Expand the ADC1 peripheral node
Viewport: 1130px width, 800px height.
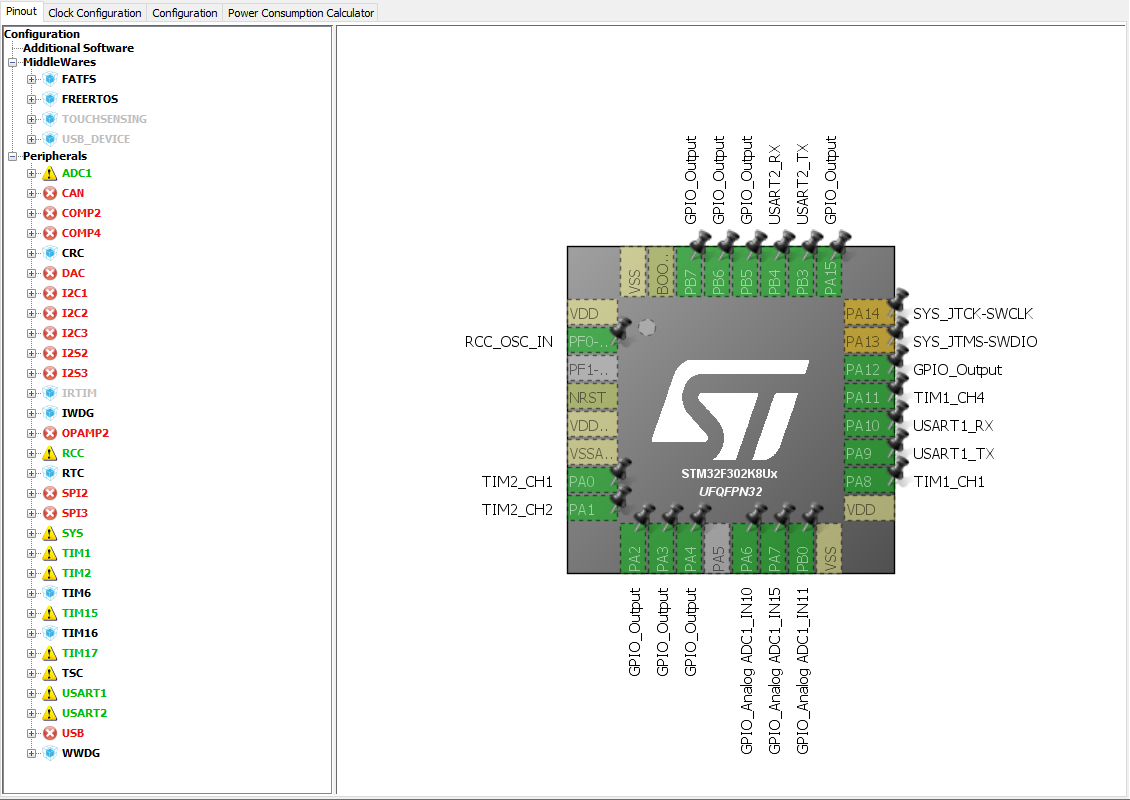(x=31, y=173)
